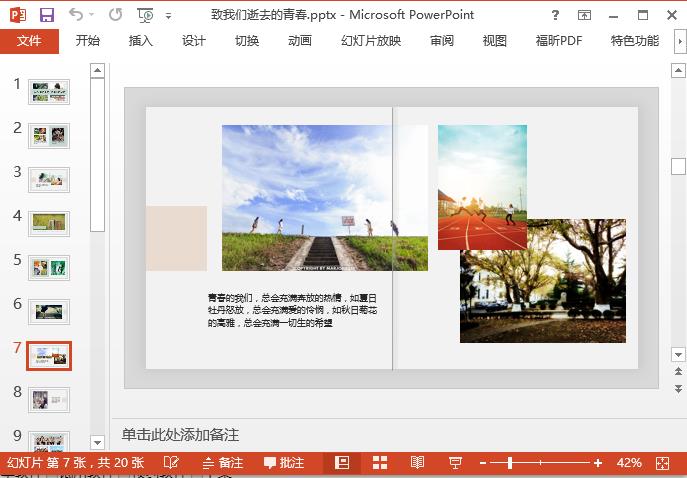Click the Save icon in quick access toolbar
Screen dimensions: 687x478
click(x=47, y=15)
